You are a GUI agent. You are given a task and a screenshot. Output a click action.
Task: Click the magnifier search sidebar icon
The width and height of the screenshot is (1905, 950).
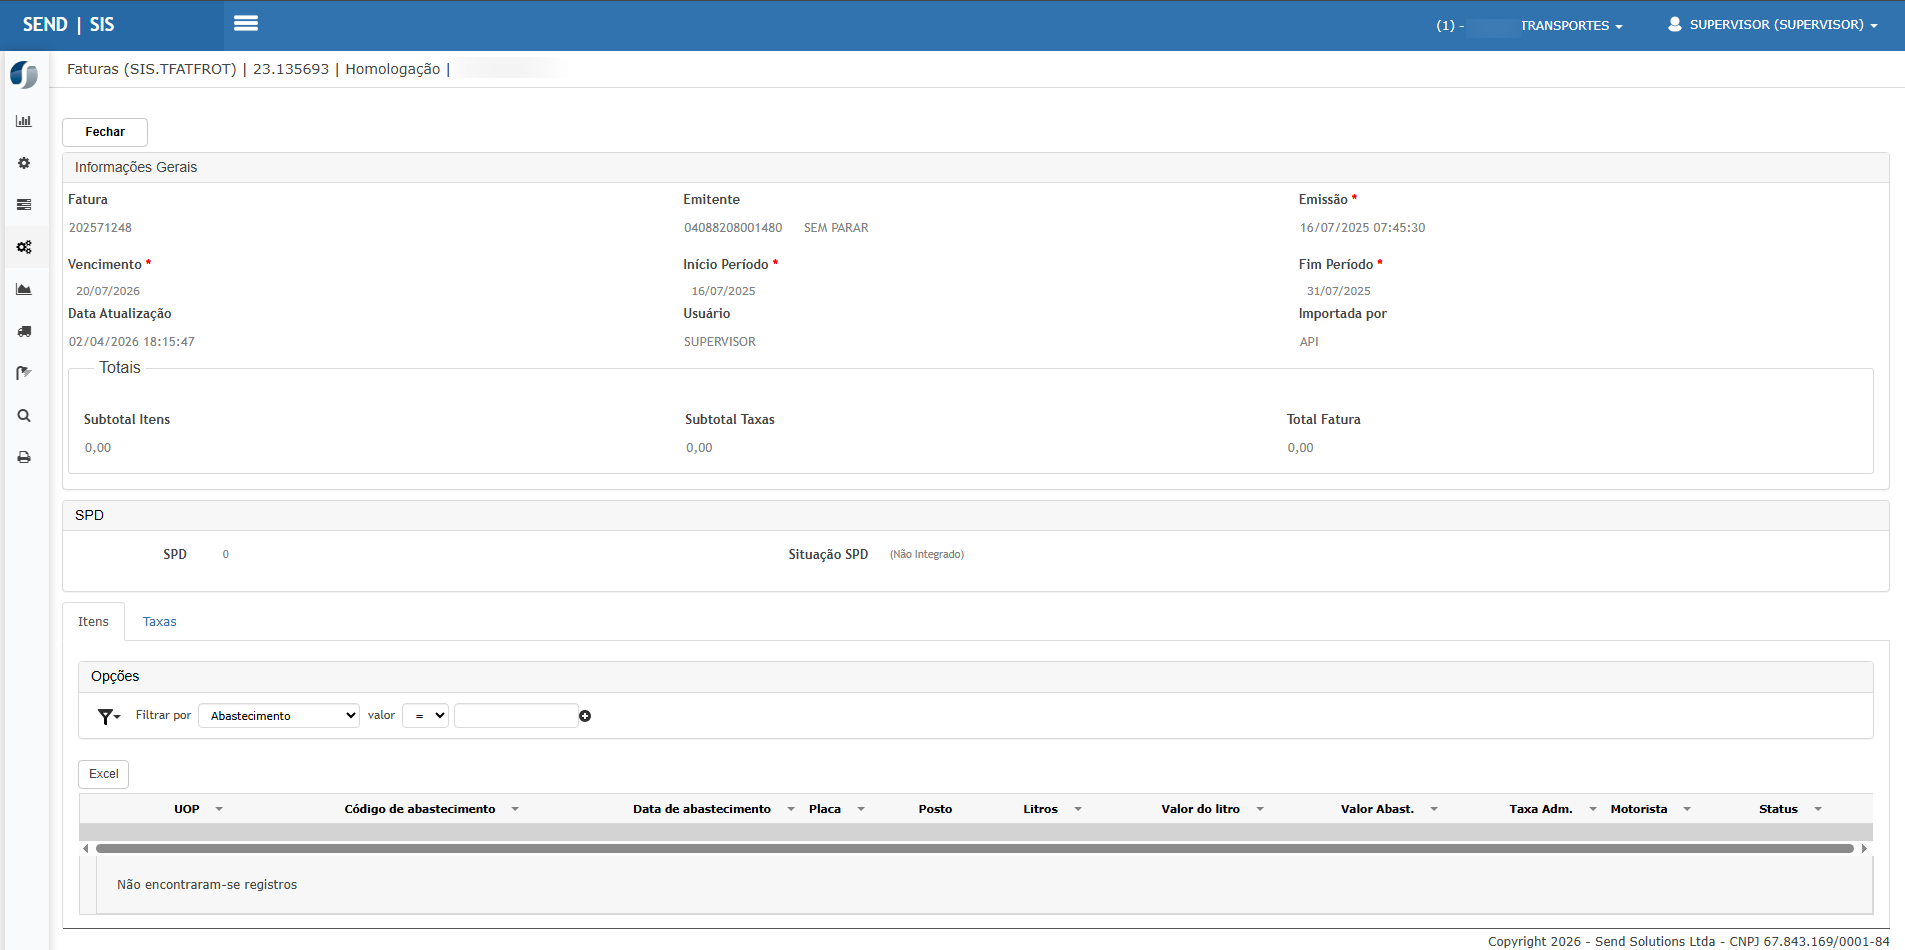click(x=24, y=415)
